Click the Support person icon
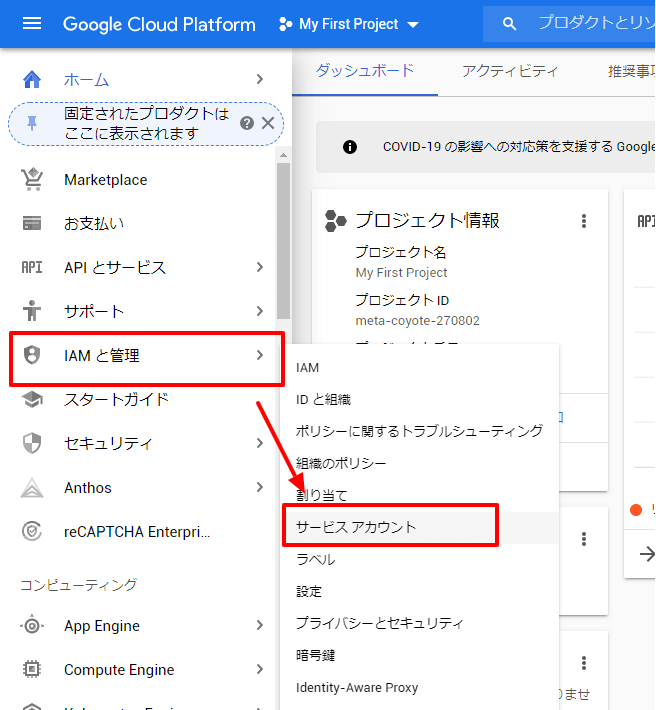 point(32,311)
